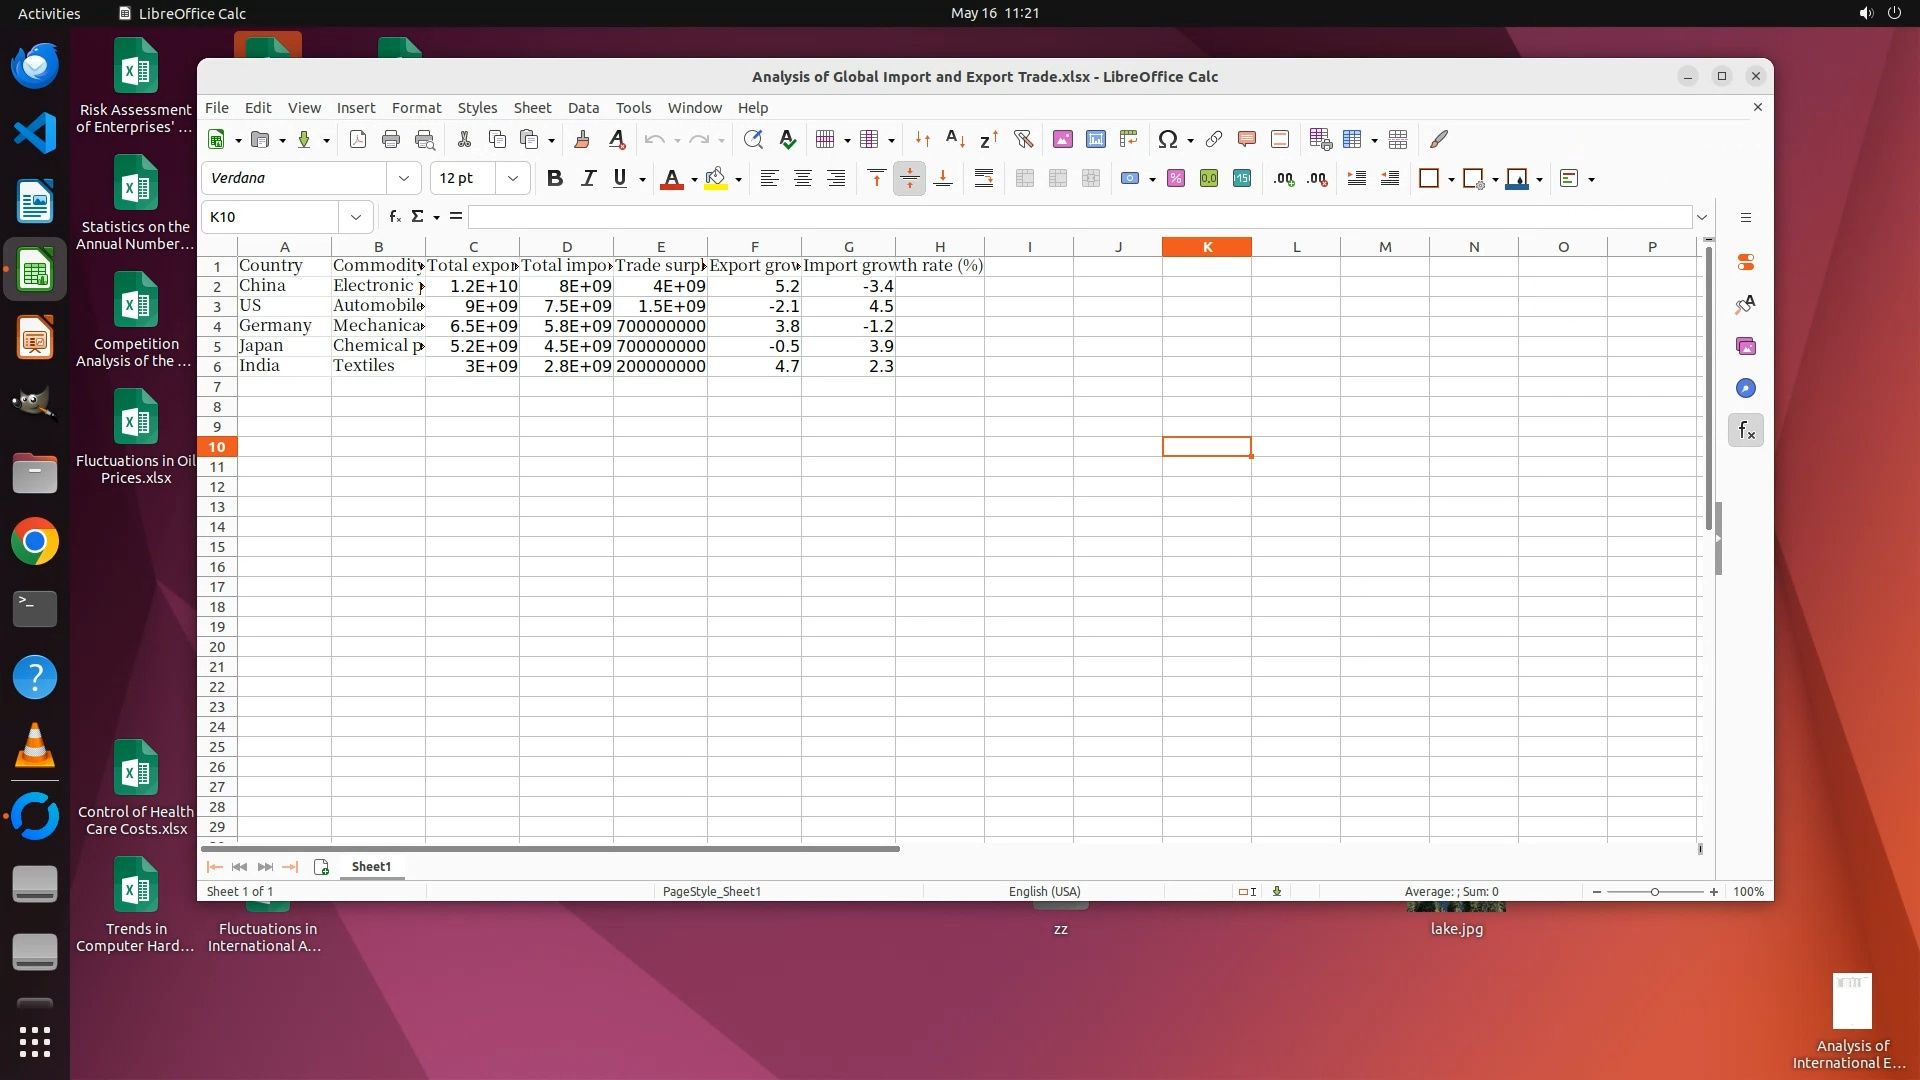The height and width of the screenshot is (1080, 1920).
Task: Format cells as percent
Action: coord(1176,179)
